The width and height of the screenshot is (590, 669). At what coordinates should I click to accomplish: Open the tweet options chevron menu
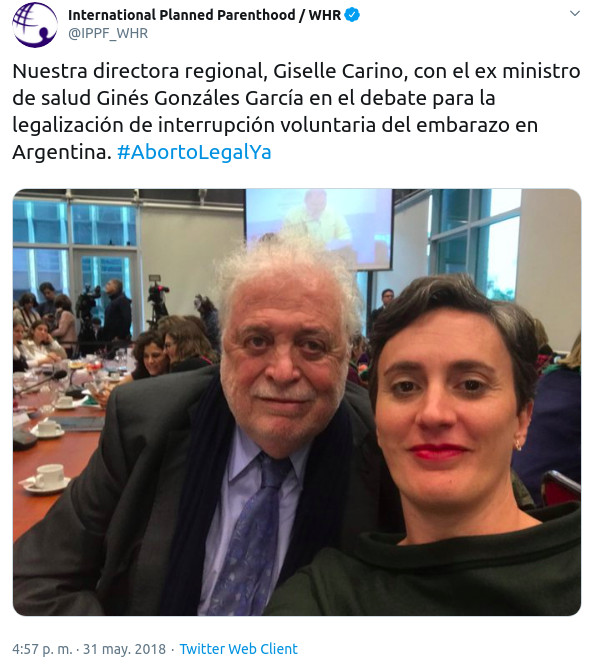(x=575, y=14)
